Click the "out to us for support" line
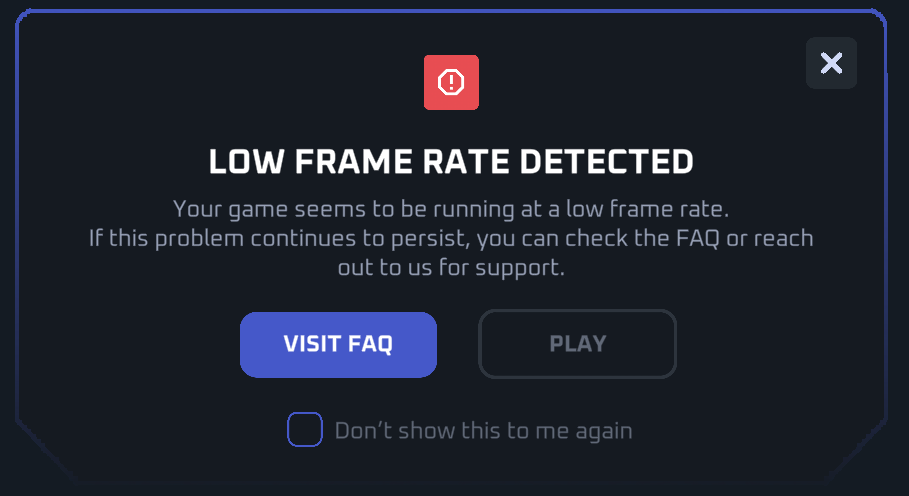Image resolution: width=909 pixels, height=496 pixels. 451,269
